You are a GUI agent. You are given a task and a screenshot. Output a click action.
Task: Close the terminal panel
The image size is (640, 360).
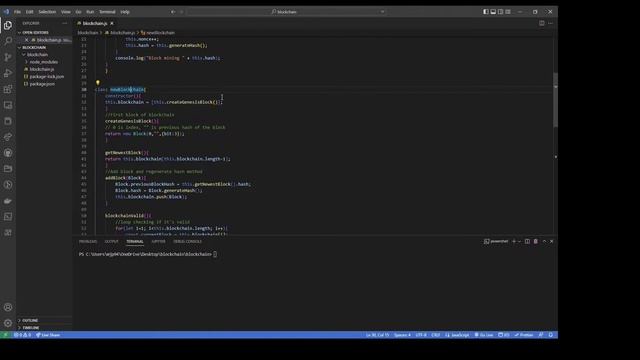point(551,241)
